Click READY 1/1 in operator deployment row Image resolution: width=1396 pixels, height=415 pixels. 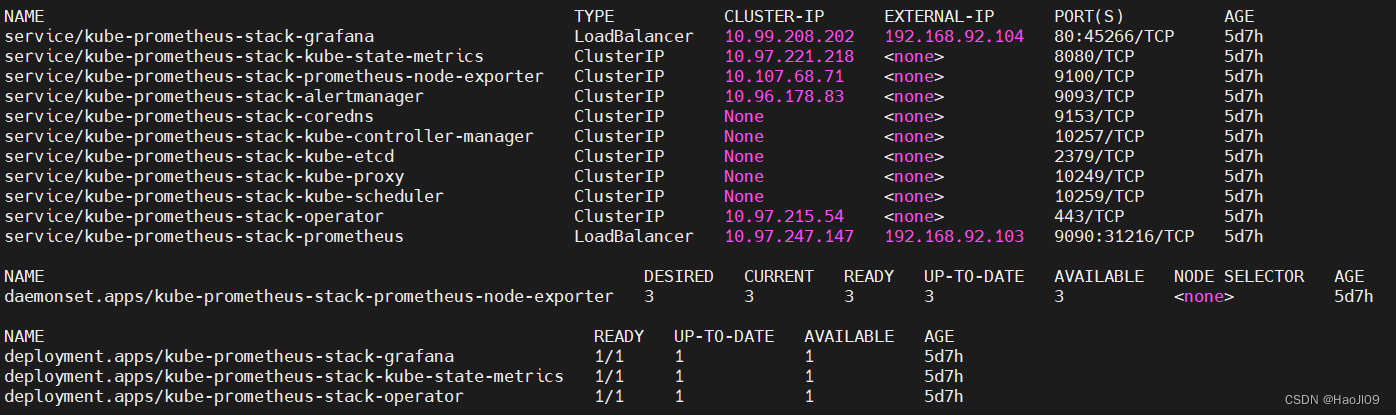pos(609,396)
